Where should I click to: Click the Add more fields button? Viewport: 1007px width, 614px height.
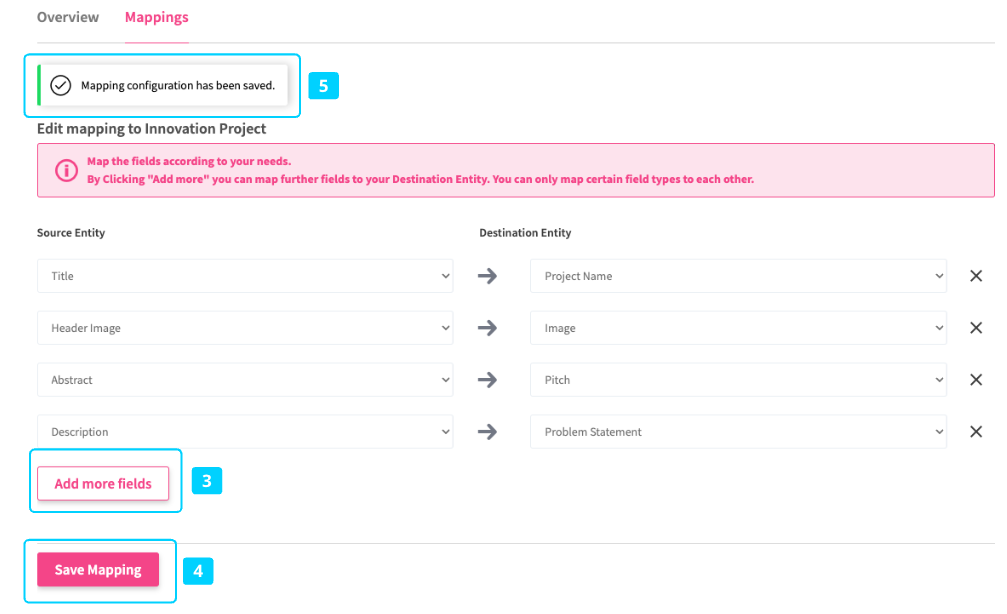pyautogui.click(x=103, y=484)
